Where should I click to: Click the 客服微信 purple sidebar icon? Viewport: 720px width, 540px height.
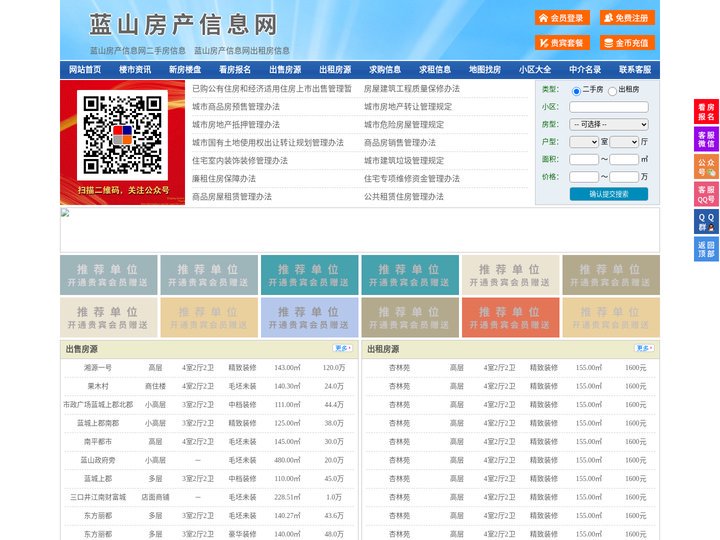point(706,139)
